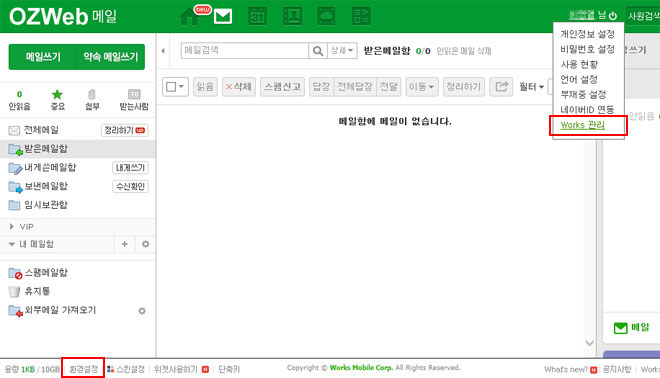This screenshot has height=378, width=660.
Task: Filter by 받는사람 TO icon
Action: pos(134,99)
